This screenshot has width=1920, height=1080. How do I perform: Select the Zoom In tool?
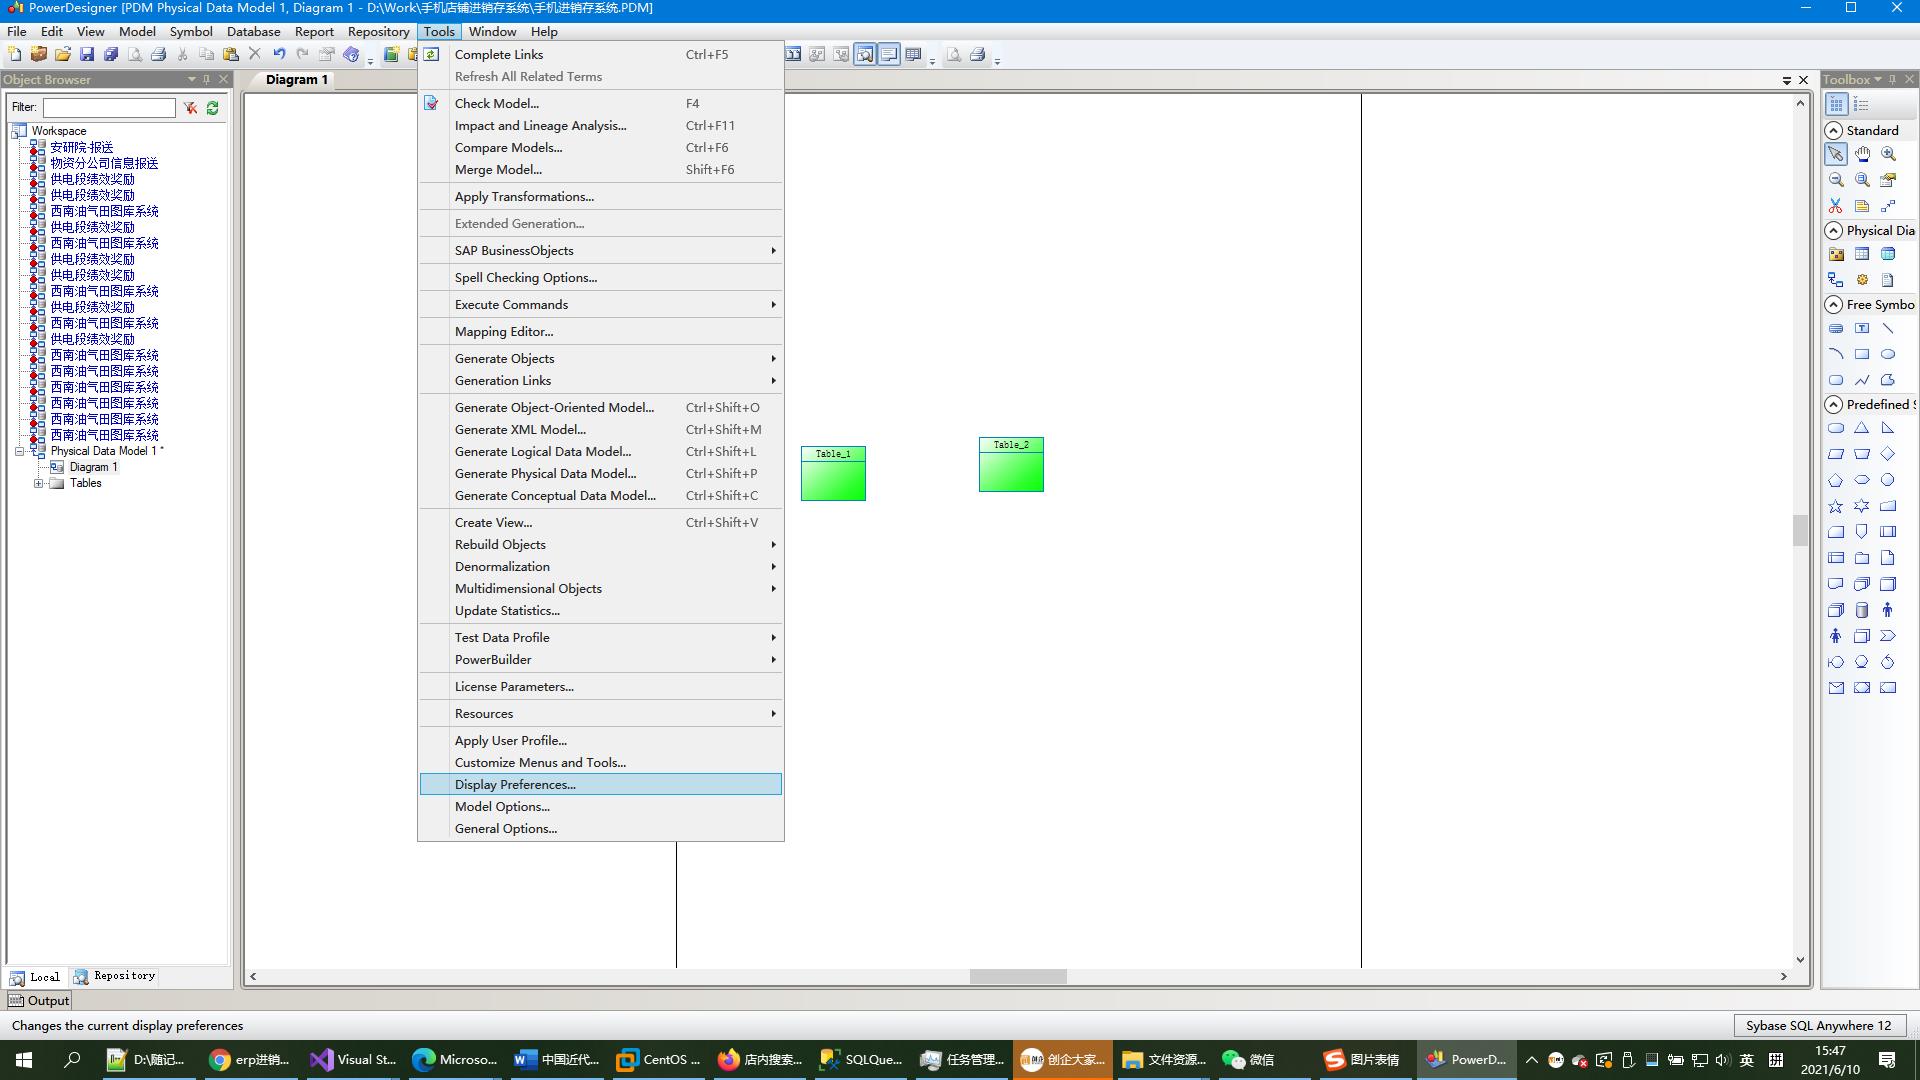click(1888, 154)
